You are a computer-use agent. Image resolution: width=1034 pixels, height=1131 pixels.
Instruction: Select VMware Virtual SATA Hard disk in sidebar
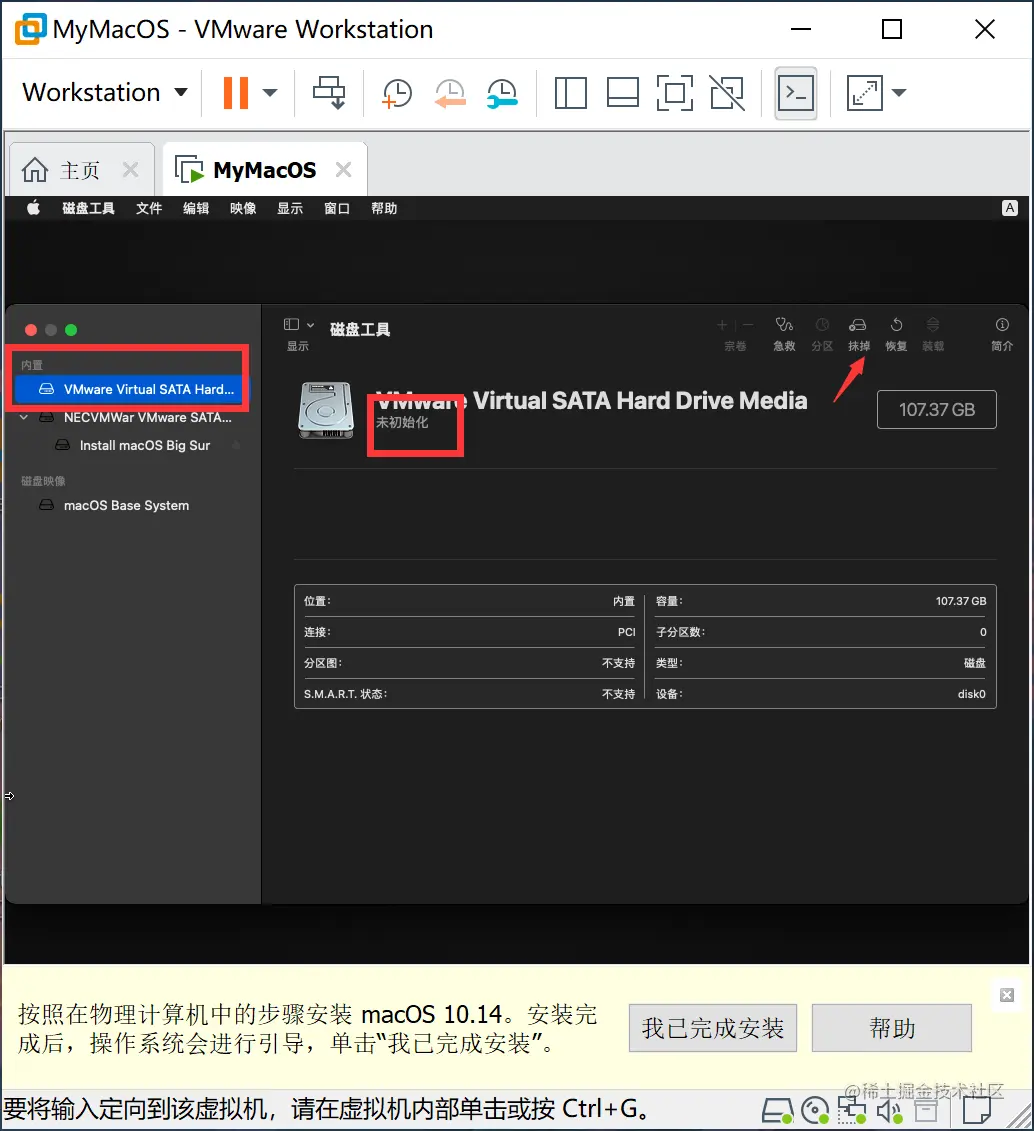(x=130, y=390)
